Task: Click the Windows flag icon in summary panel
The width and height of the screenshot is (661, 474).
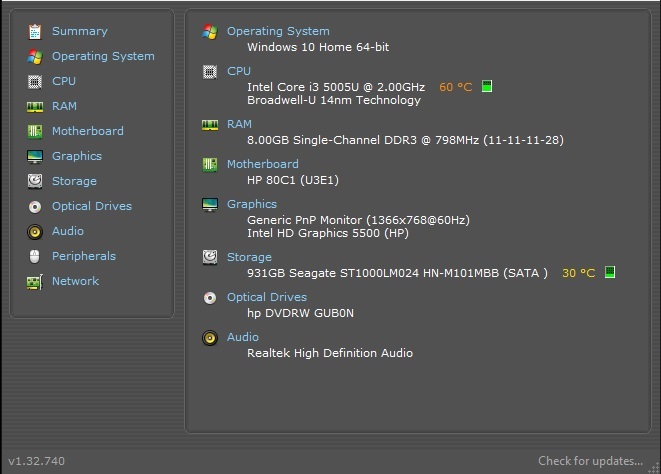Action: point(210,32)
